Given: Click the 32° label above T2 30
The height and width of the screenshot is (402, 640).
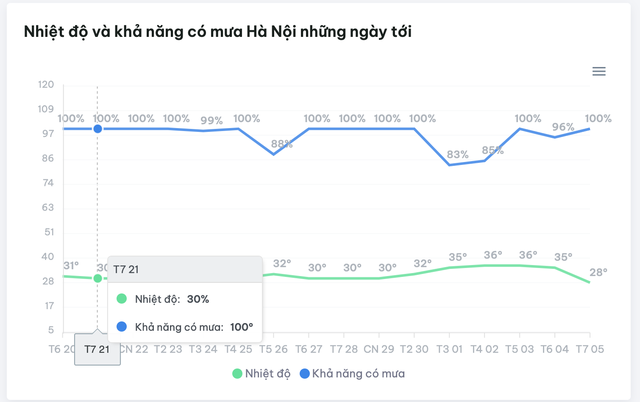Looking at the screenshot, I should point(422,264).
